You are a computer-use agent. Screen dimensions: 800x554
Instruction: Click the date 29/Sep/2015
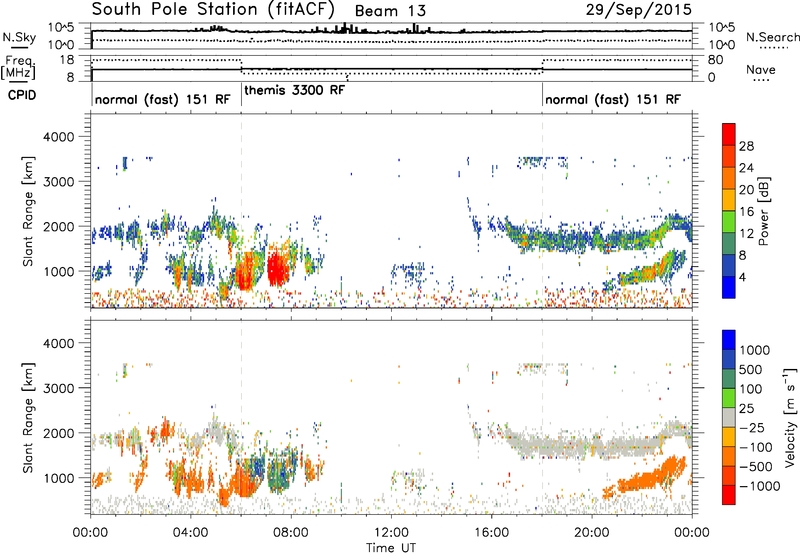pyautogui.click(x=639, y=9)
